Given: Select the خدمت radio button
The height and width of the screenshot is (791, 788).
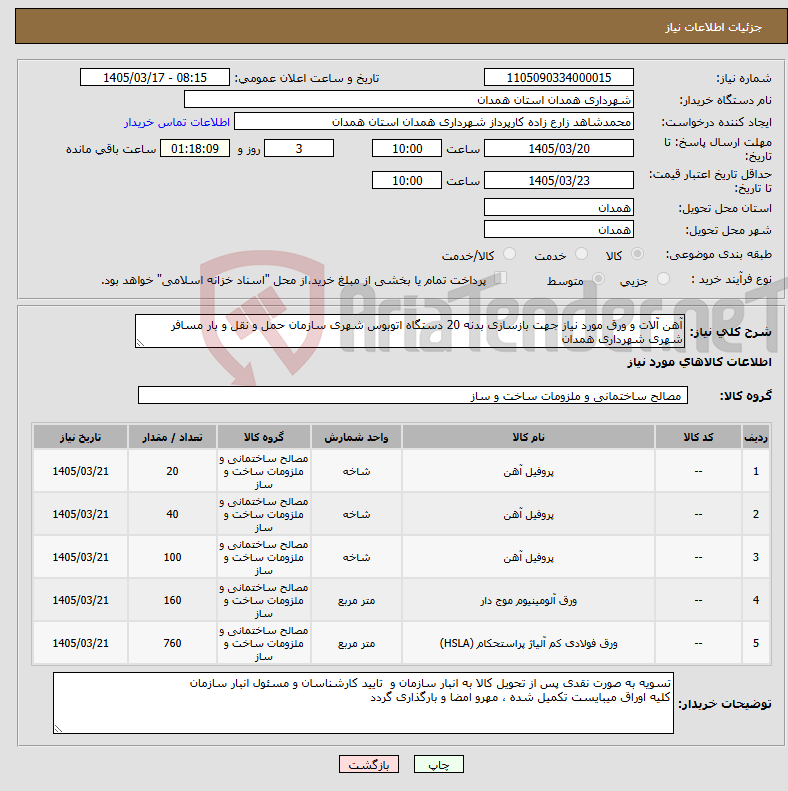Looking at the screenshot, I should point(581,254).
